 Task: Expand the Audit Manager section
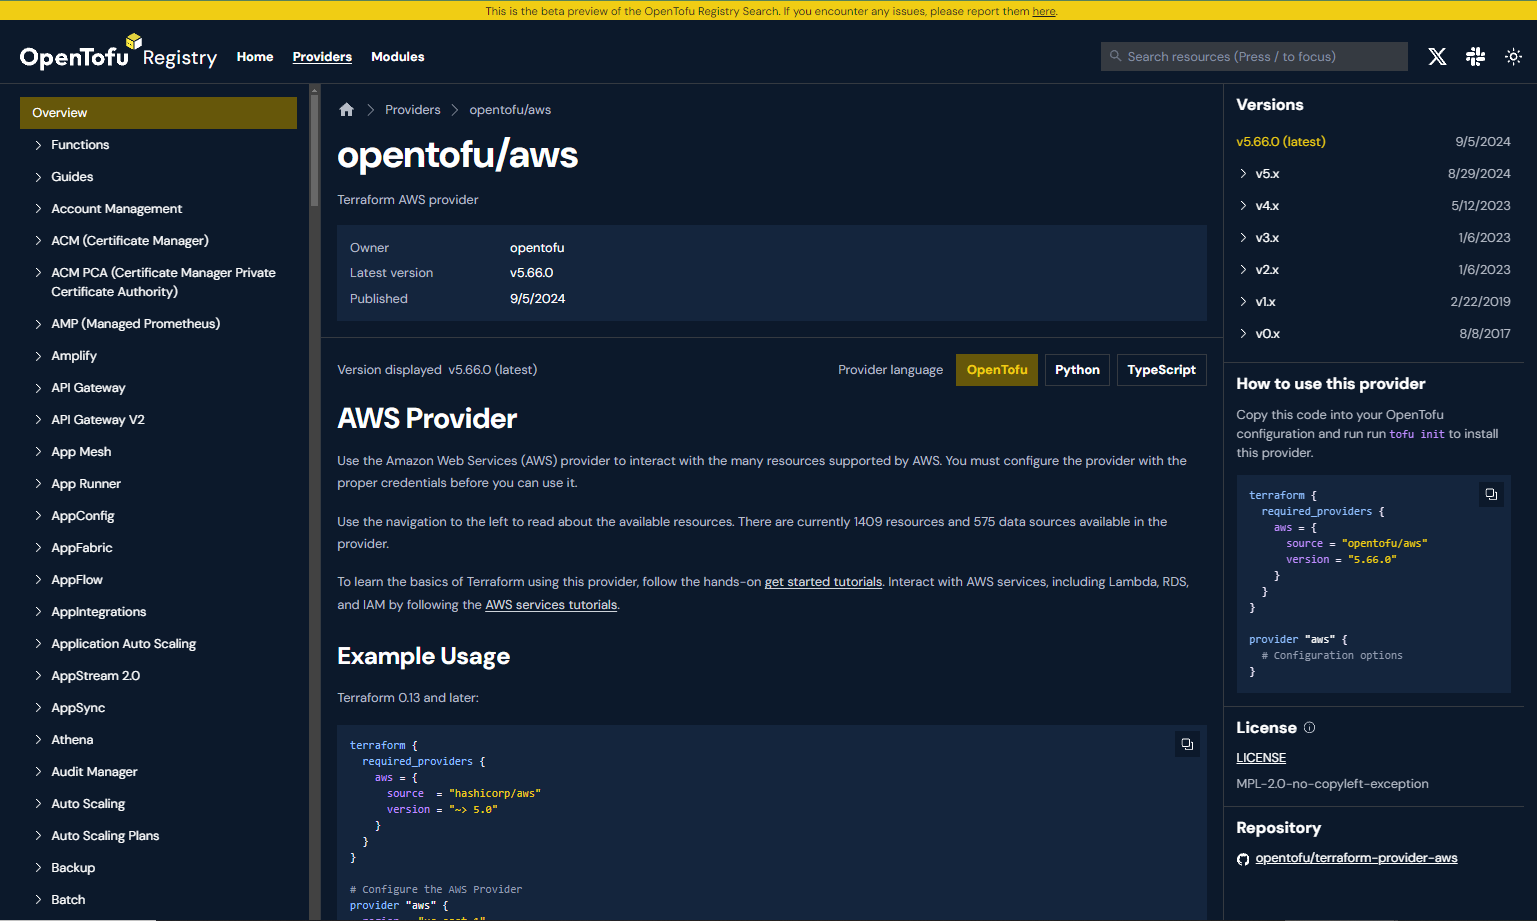(x=94, y=772)
